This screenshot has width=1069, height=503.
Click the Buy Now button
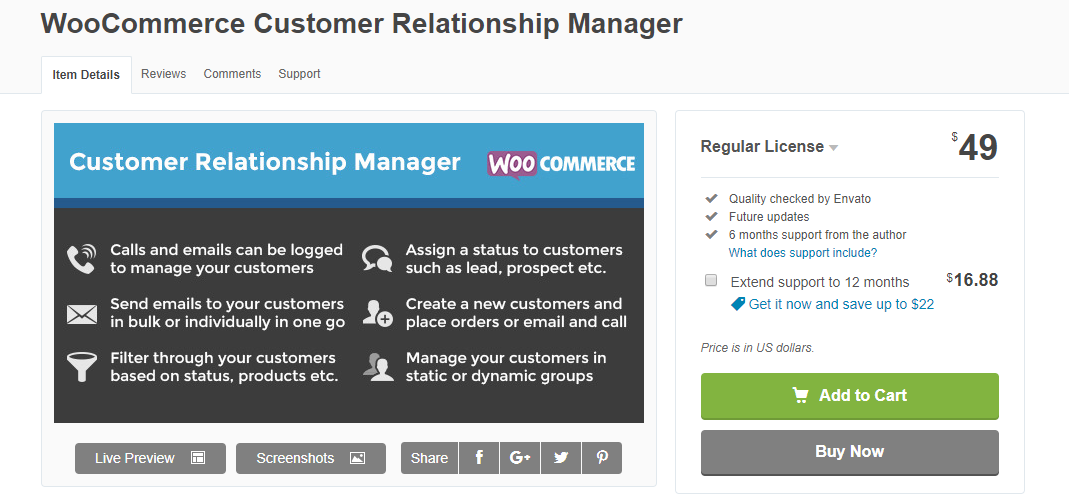tap(849, 452)
